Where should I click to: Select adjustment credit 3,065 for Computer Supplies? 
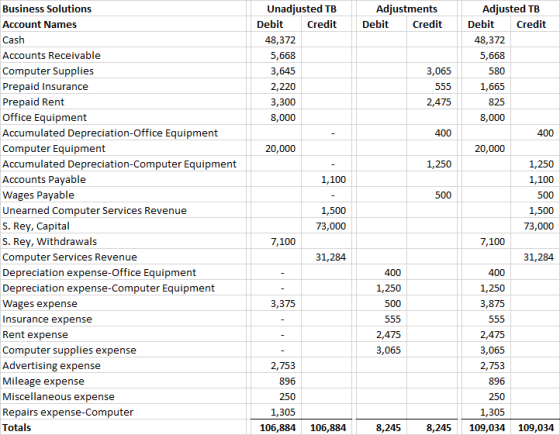point(439,71)
